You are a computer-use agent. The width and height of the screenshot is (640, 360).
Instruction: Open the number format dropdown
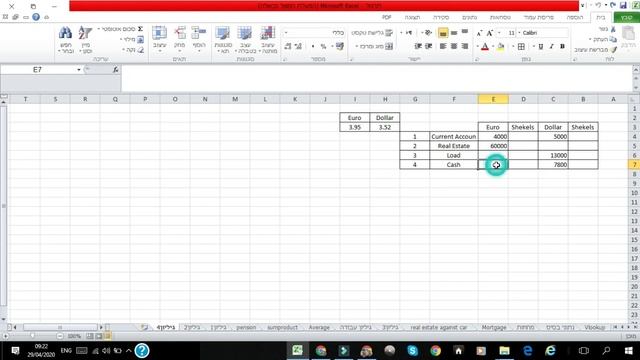(x=286, y=33)
